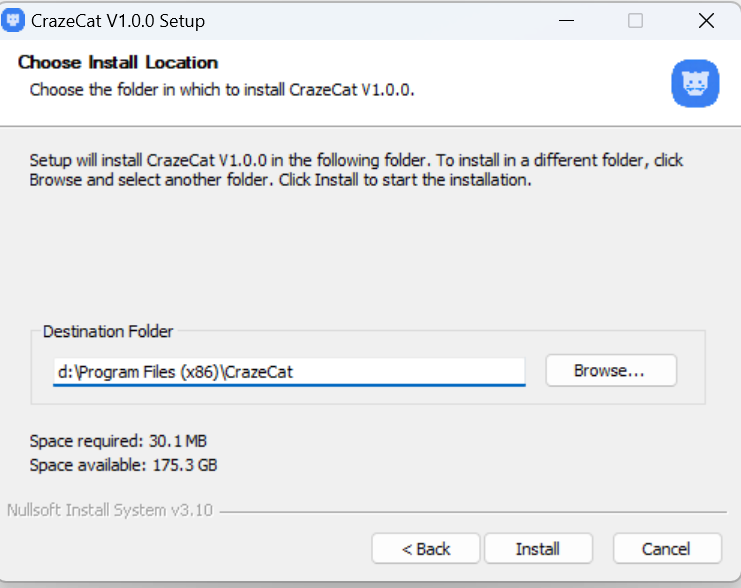Start installation with the Install button

(538, 549)
